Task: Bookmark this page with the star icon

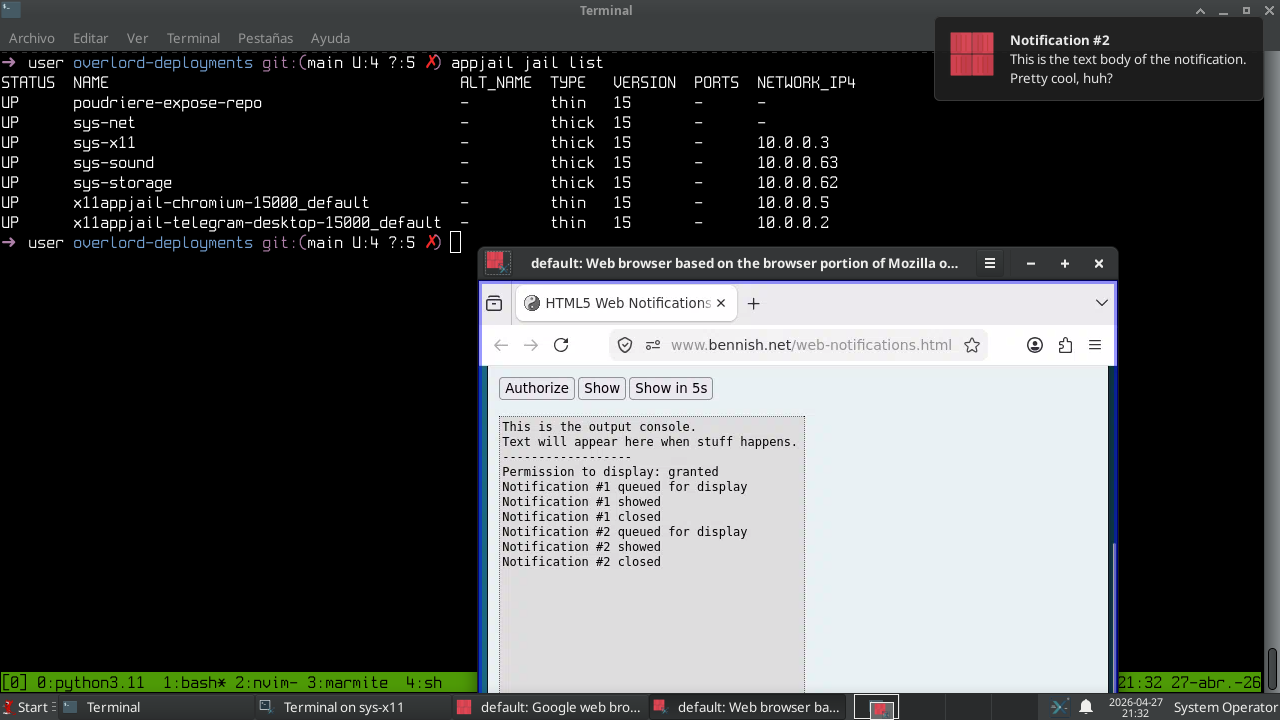Action: 972,345
